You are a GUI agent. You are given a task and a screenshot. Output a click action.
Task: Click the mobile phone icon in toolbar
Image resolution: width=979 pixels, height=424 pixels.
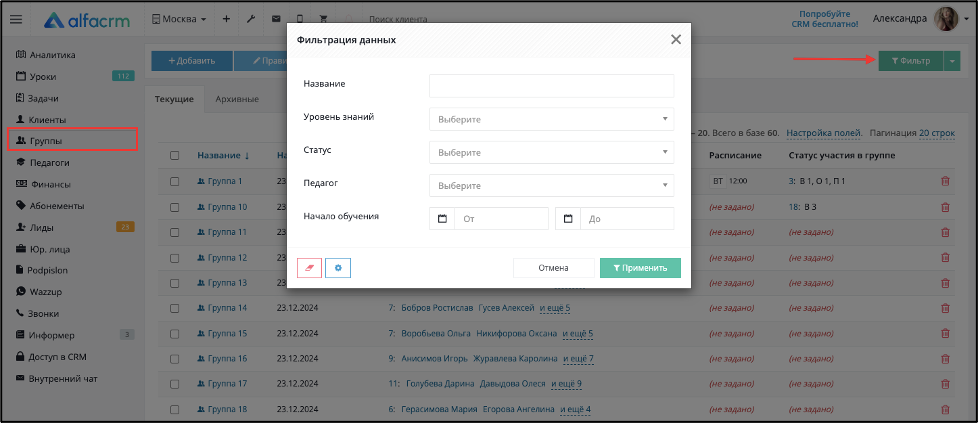coord(300,19)
